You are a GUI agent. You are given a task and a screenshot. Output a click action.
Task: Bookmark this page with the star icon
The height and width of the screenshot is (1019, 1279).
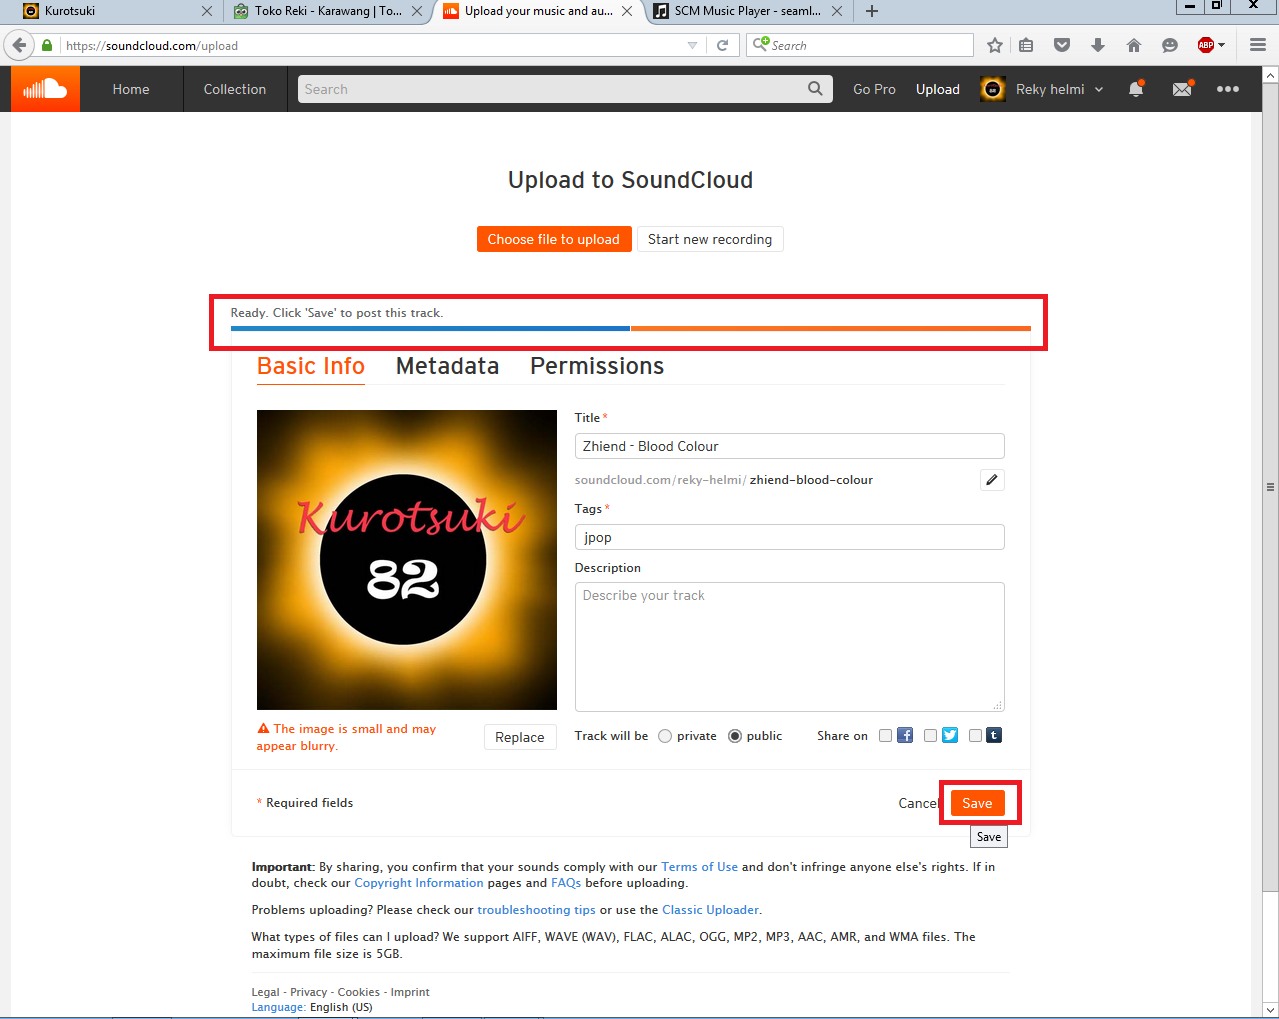click(x=995, y=45)
